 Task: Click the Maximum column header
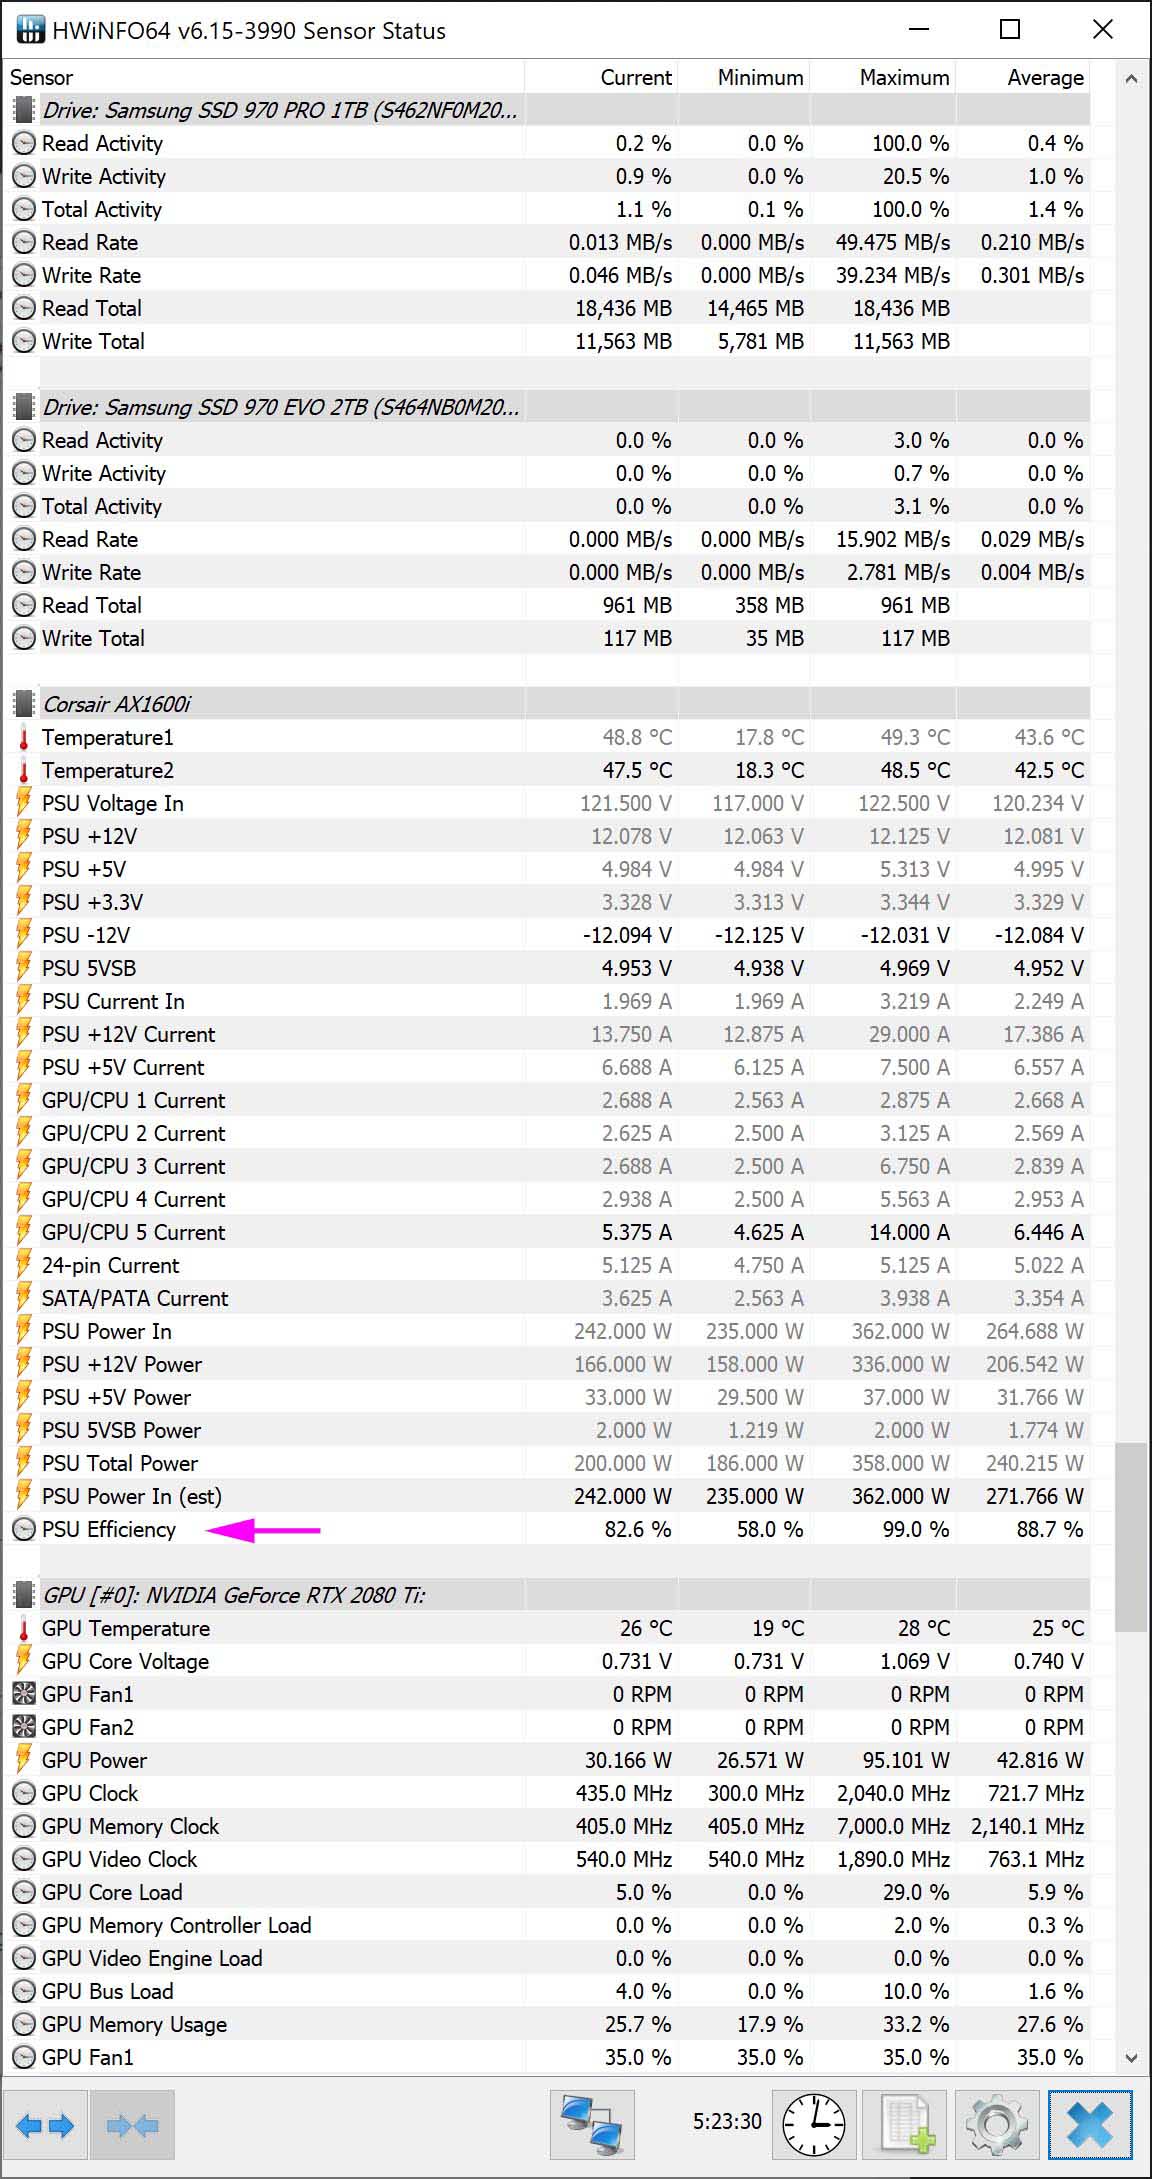click(x=882, y=77)
